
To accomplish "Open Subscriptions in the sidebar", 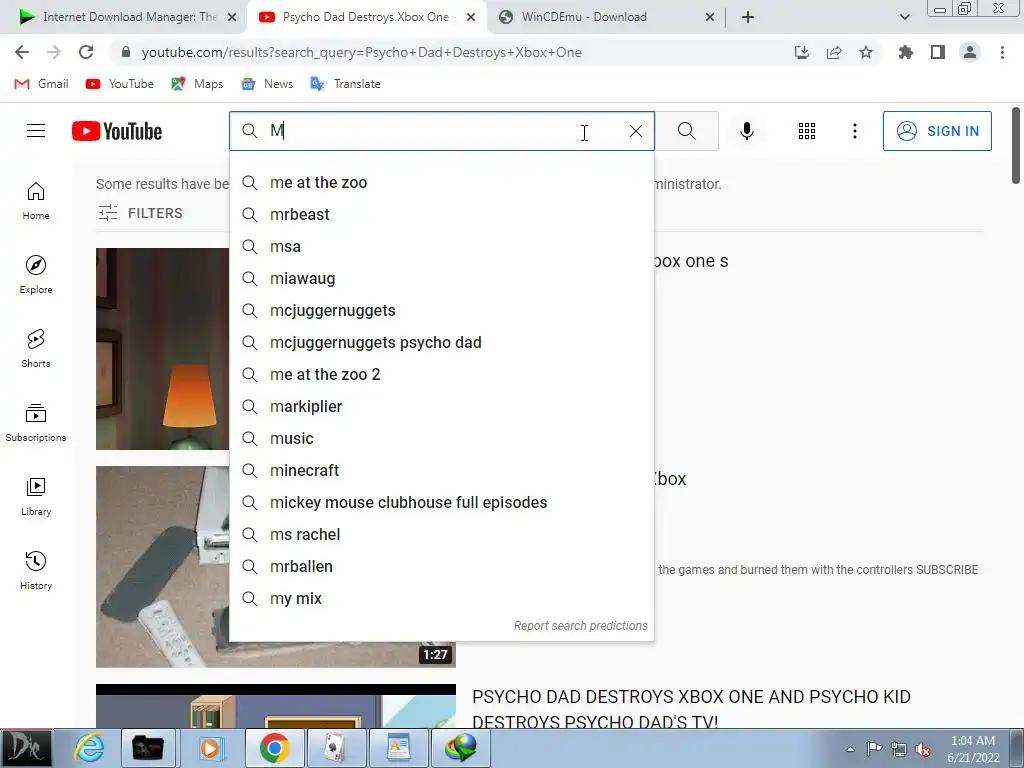I will point(36,423).
